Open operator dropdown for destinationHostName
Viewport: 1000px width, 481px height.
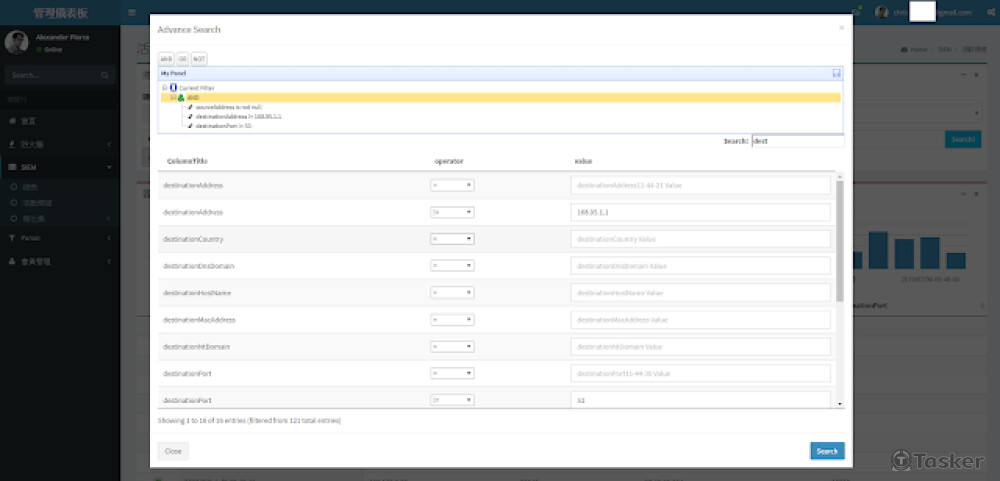(x=452, y=293)
